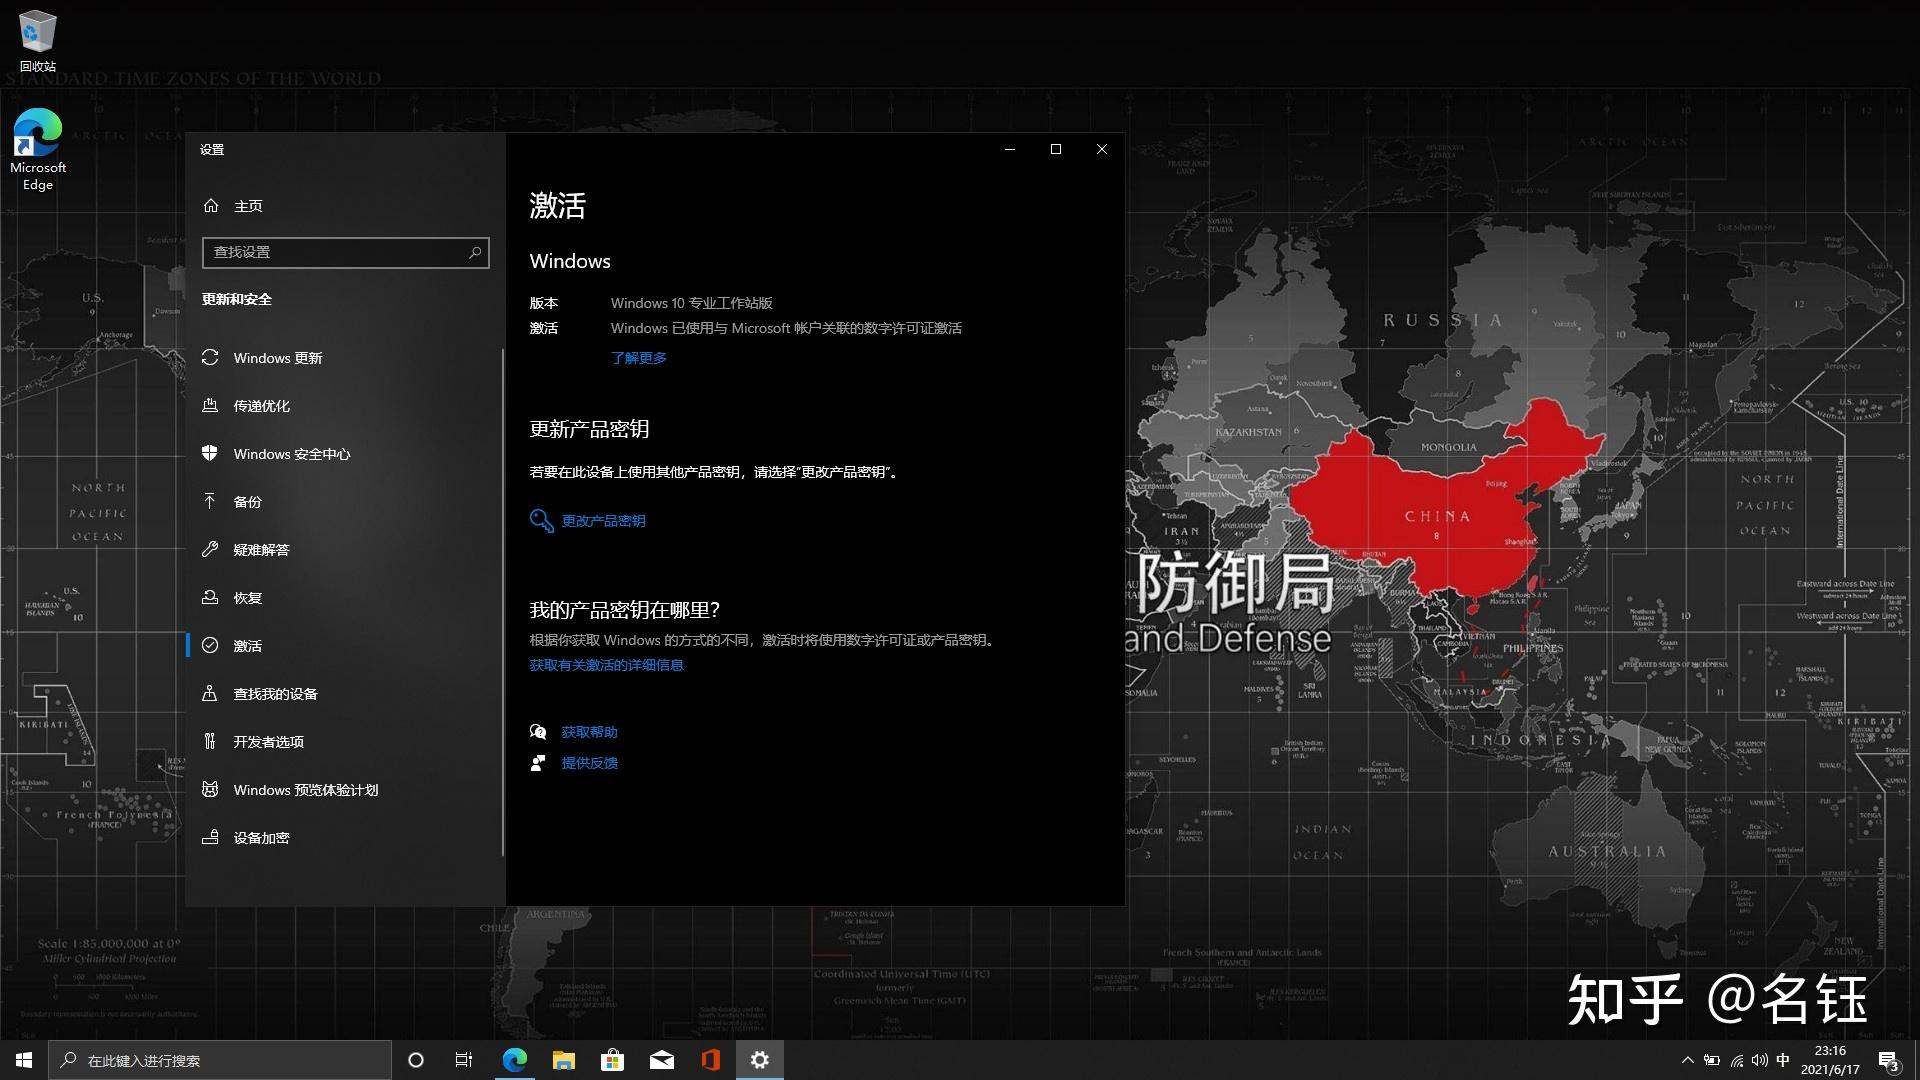Open 开发者选项 settings
The height and width of the screenshot is (1080, 1920).
(268, 742)
